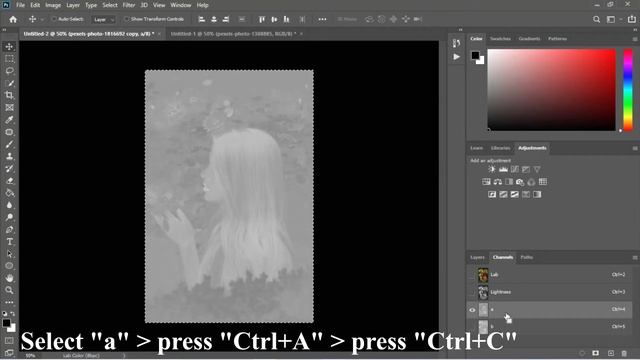
Task: Show the b channel visibility
Action: point(472,327)
